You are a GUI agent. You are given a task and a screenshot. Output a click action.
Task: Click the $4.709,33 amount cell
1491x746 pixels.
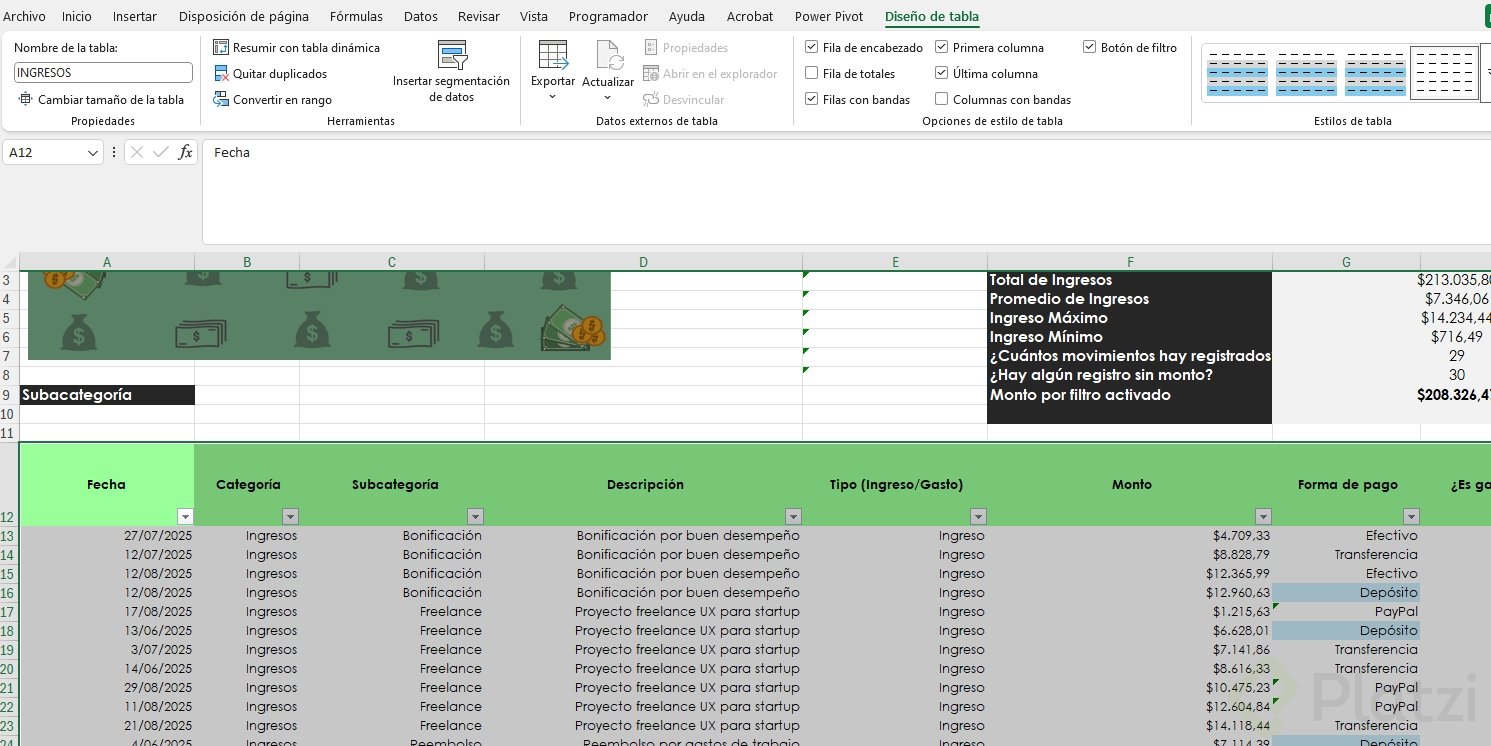click(1129, 535)
